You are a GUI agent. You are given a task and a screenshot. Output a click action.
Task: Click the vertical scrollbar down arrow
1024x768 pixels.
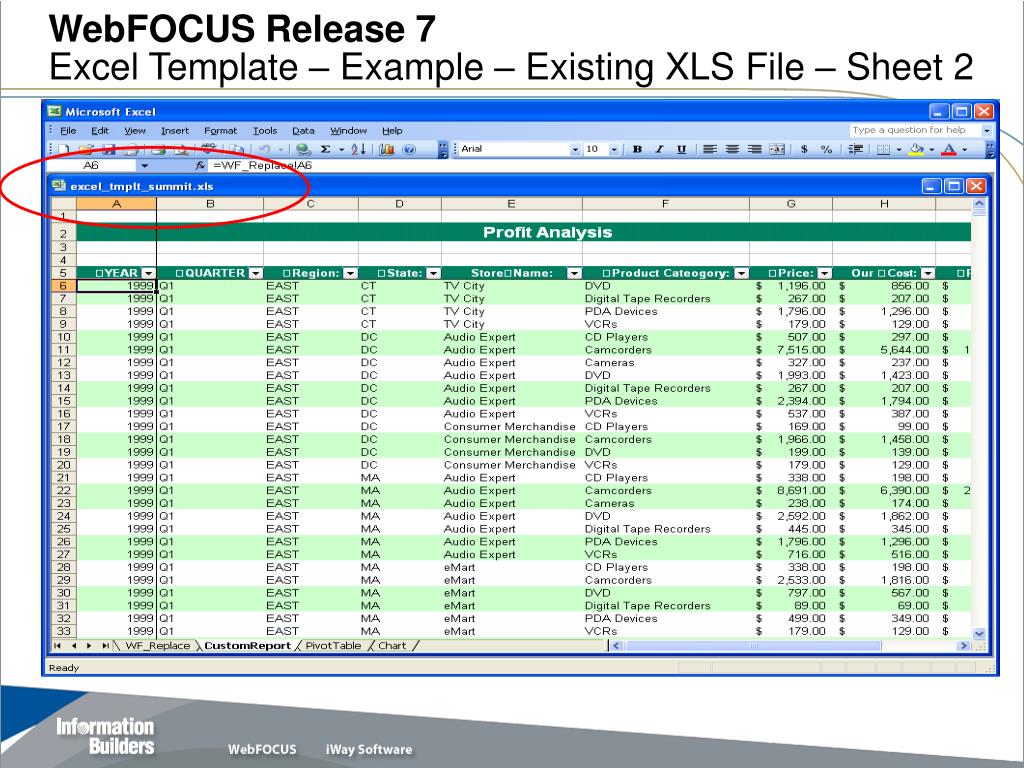978,633
